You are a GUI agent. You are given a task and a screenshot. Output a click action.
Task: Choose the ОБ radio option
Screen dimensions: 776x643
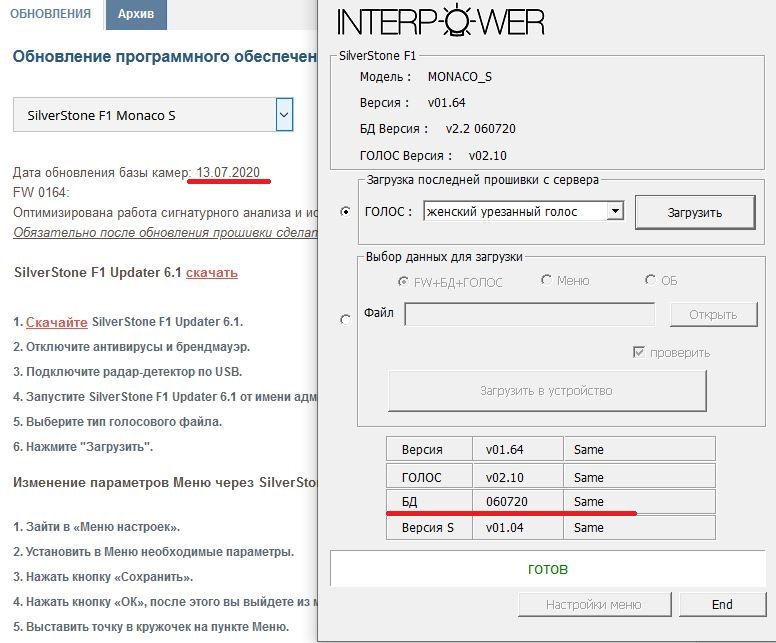coord(650,281)
